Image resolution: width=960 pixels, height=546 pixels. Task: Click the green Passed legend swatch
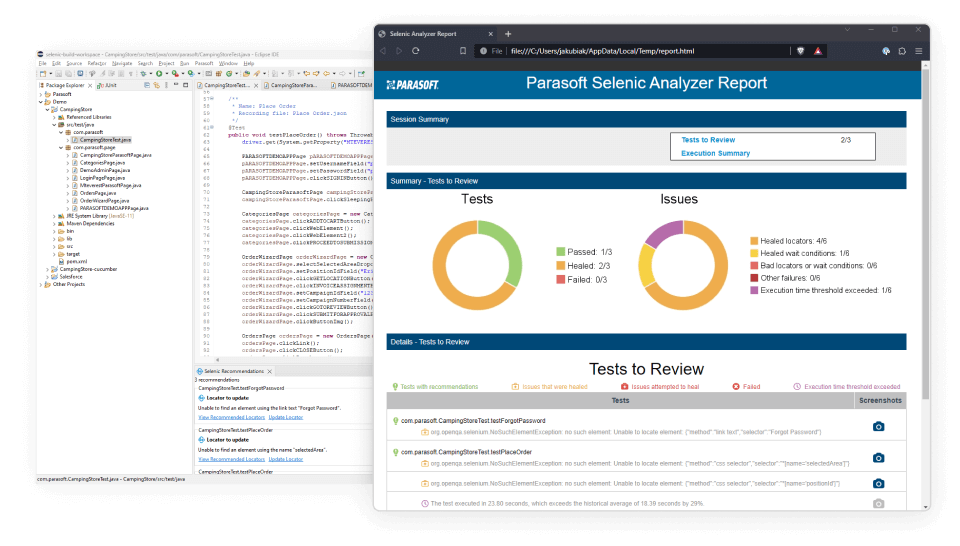pyautogui.click(x=560, y=252)
